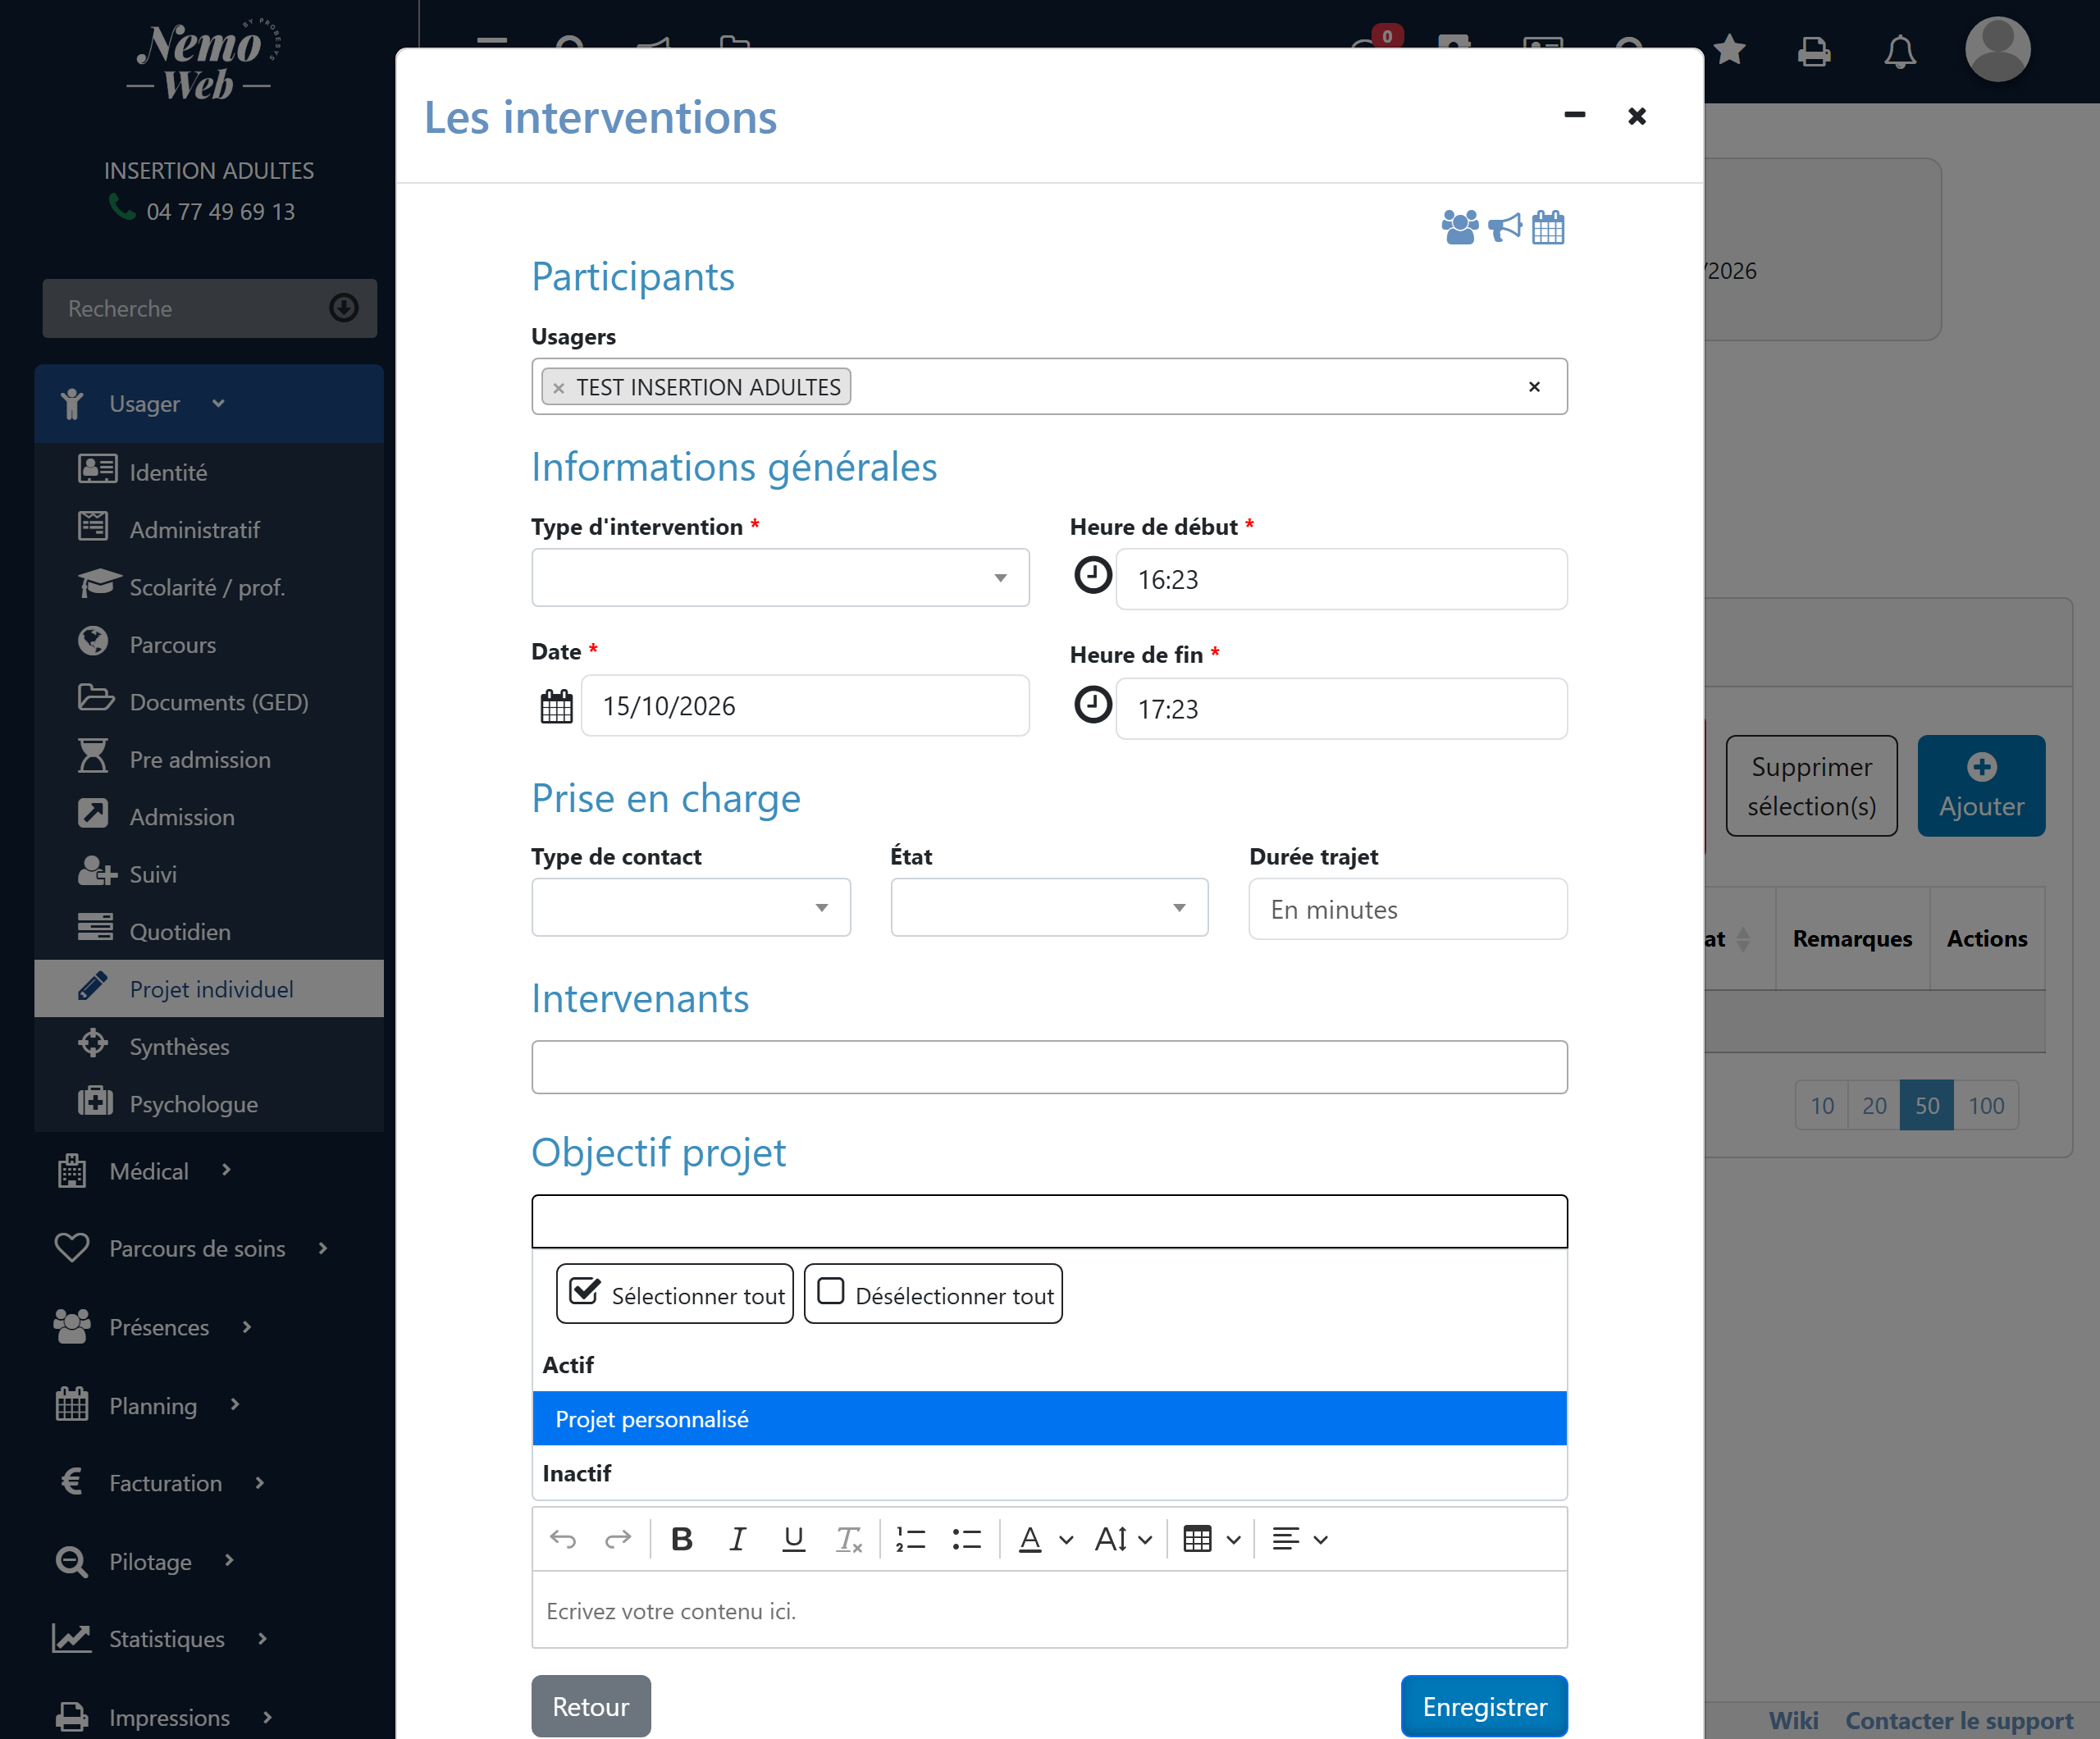Open the Type d'intervention dropdown
Viewport: 2100px width, 1739px height.
click(780, 577)
